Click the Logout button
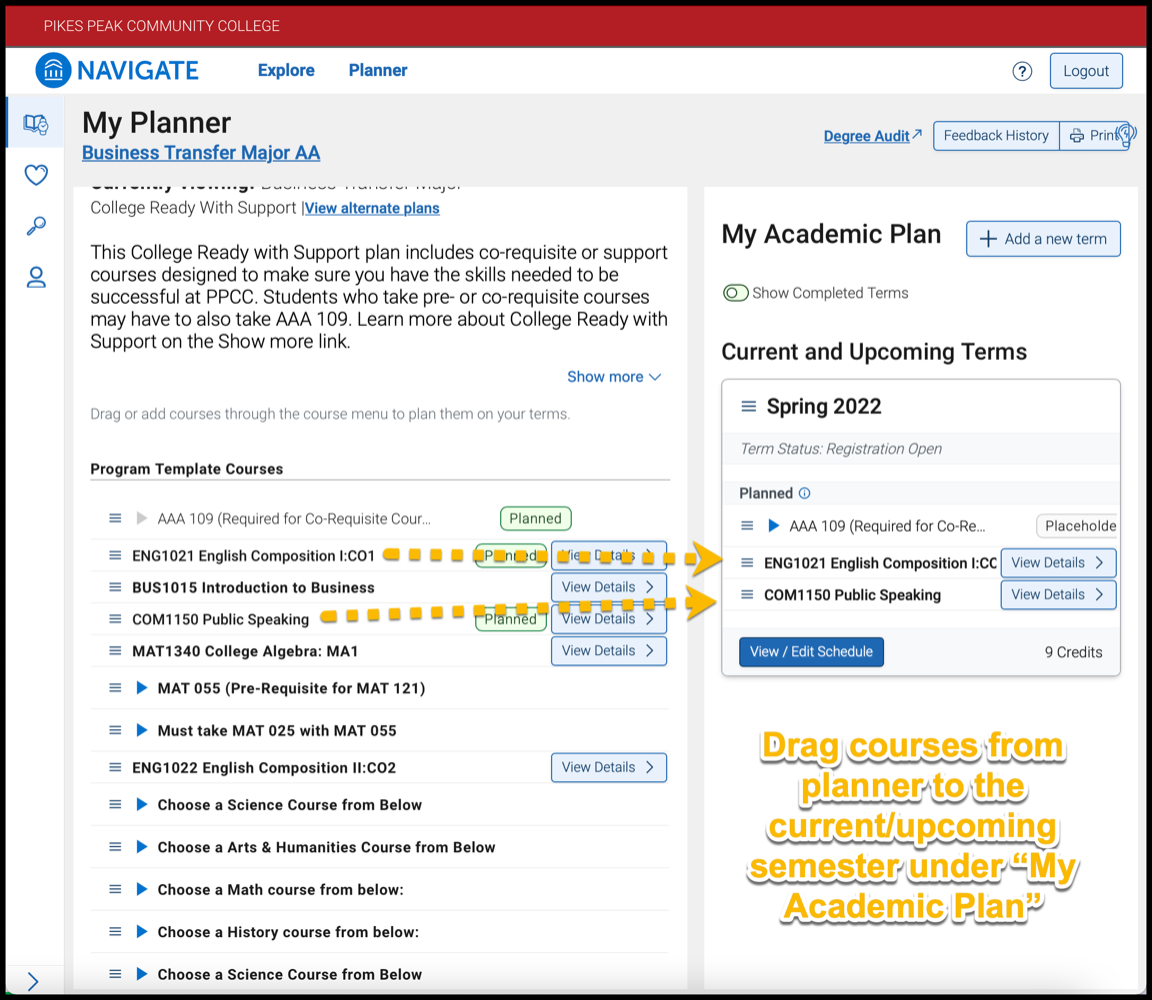The height and width of the screenshot is (1000, 1152). 1086,71
